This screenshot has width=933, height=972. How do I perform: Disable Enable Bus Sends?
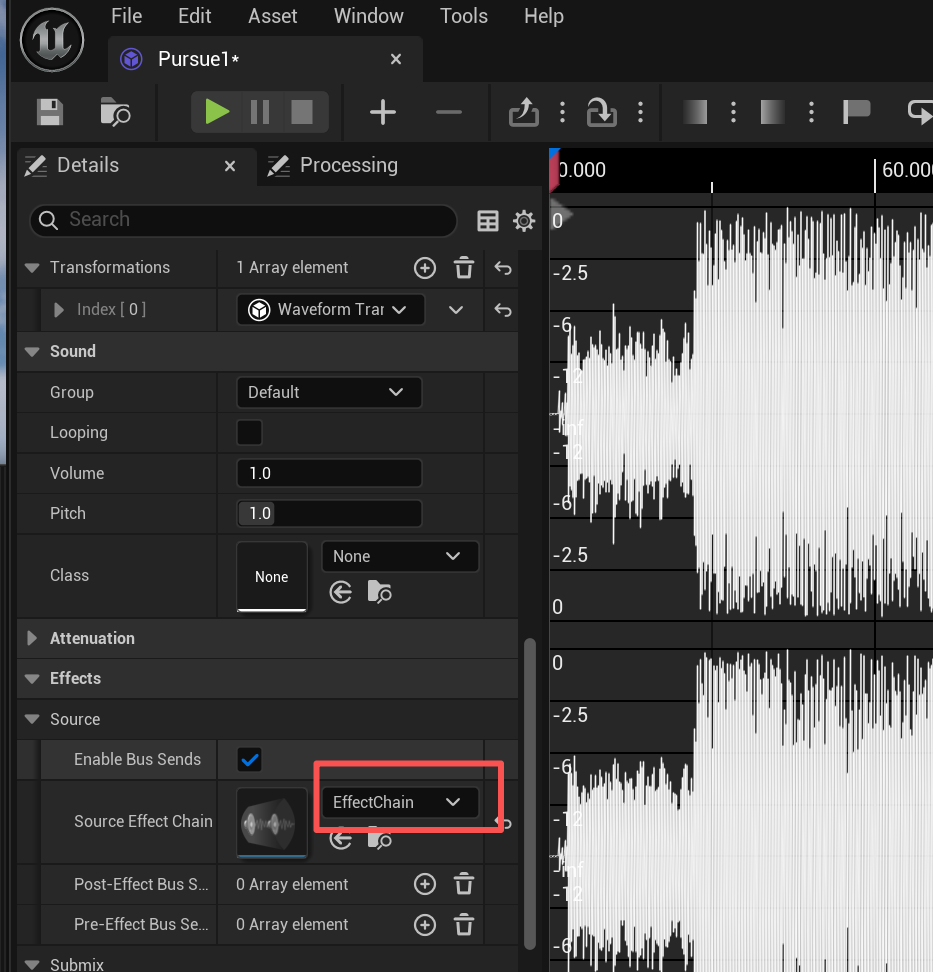coord(248,759)
